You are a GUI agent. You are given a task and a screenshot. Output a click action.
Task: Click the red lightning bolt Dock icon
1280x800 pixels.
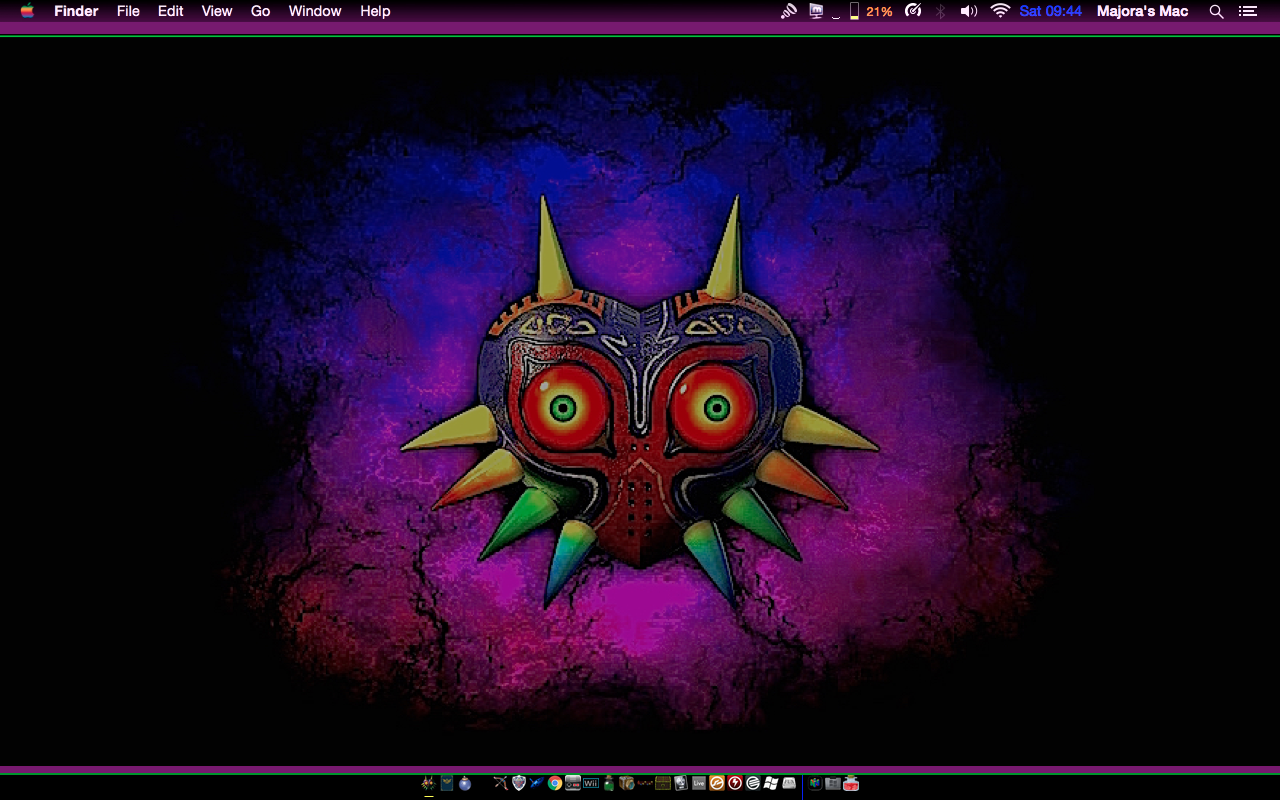tap(735, 783)
